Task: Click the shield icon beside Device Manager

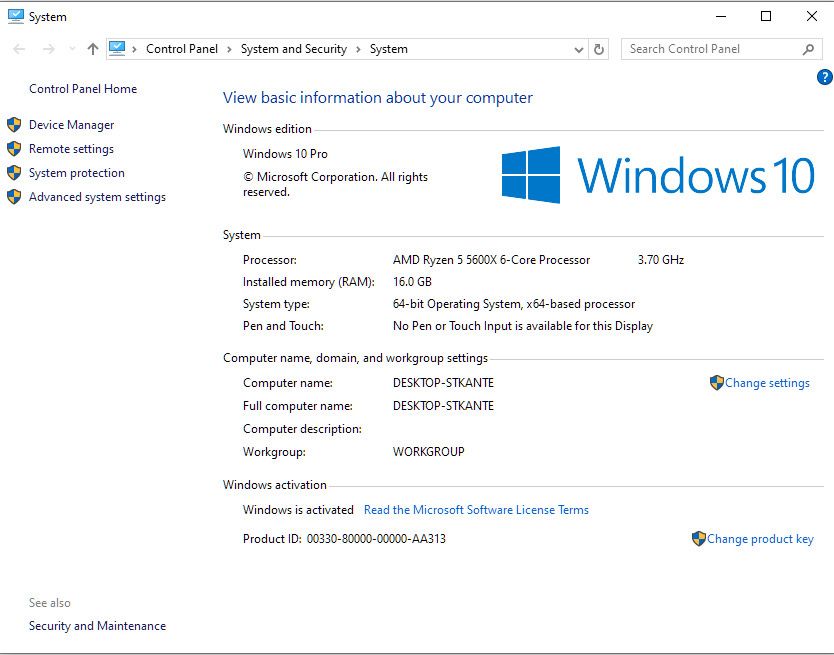Action: pos(14,125)
